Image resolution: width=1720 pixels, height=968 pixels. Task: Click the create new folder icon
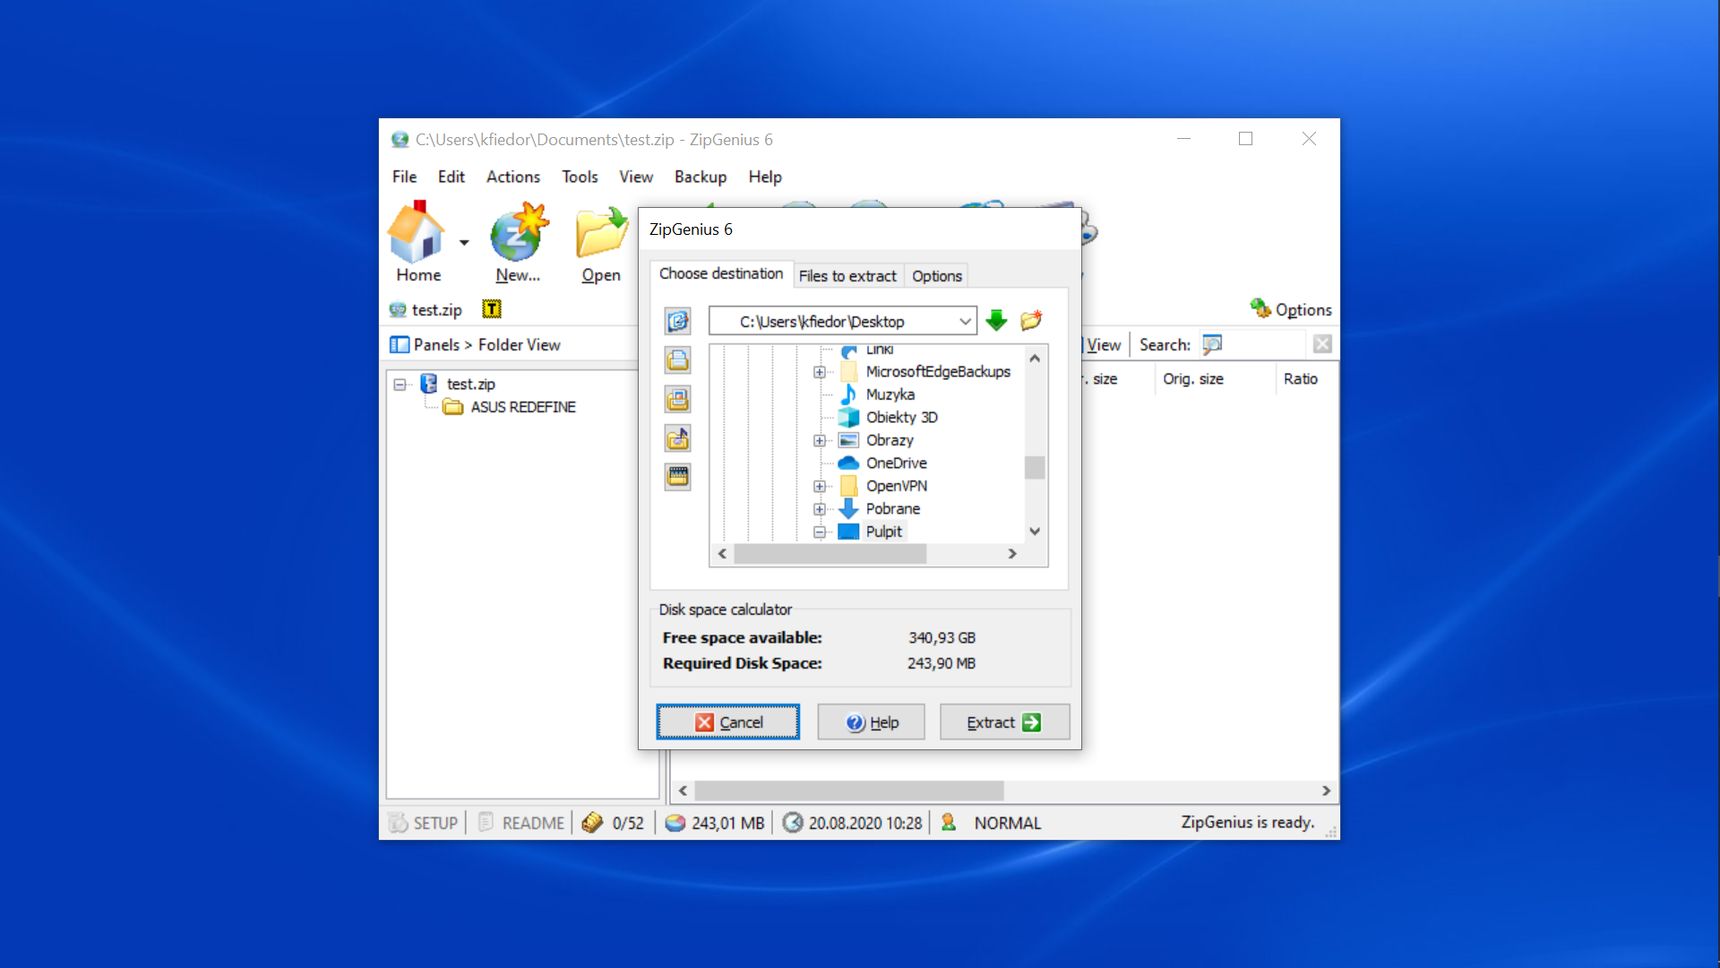tap(1031, 321)
